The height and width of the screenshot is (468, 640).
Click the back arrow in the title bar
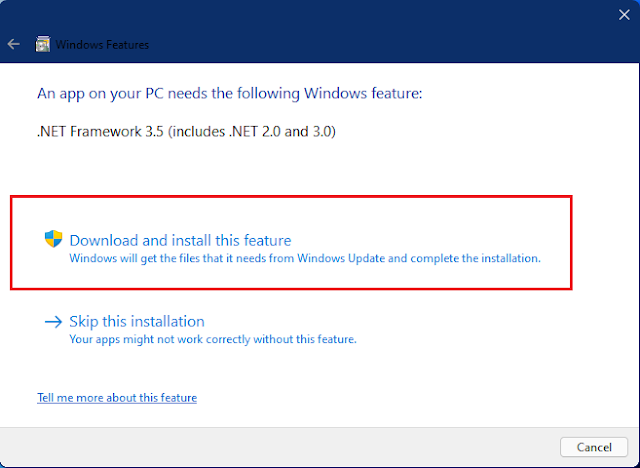pos(14,45)
